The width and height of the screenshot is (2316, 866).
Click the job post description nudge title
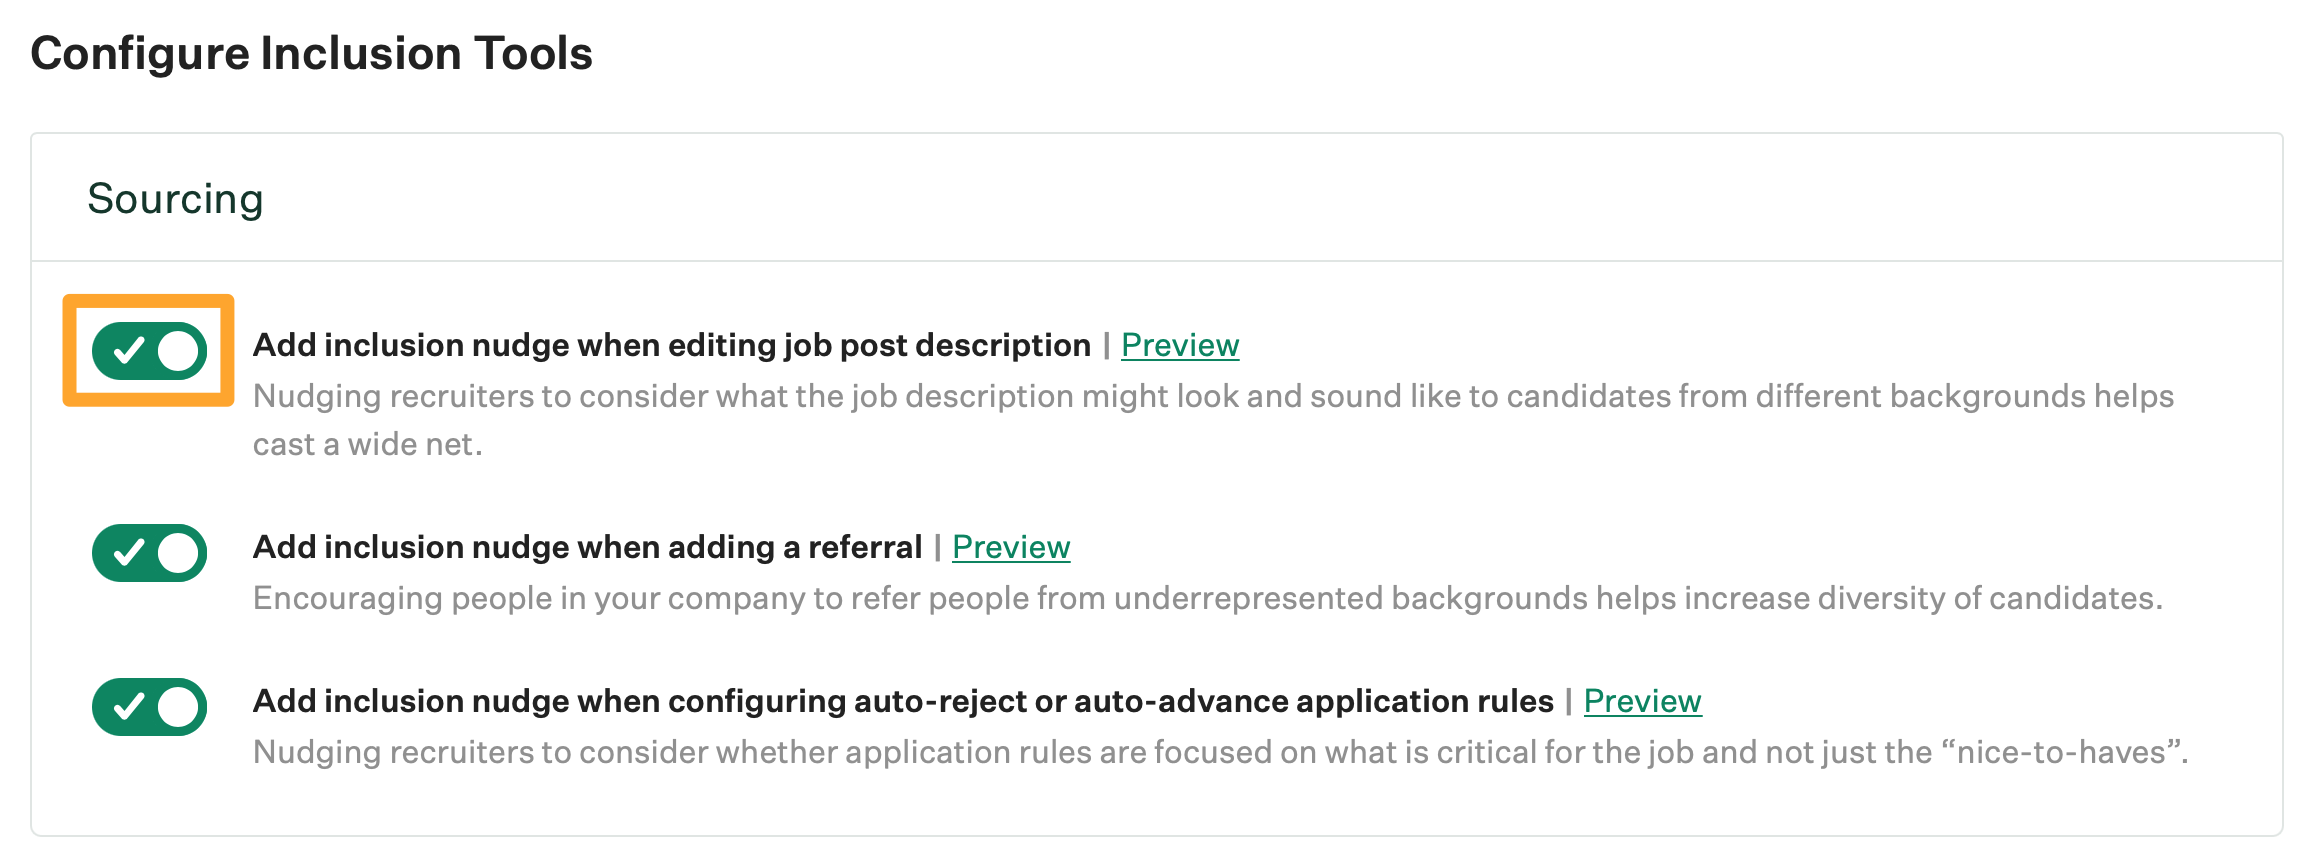click(671, 345)
